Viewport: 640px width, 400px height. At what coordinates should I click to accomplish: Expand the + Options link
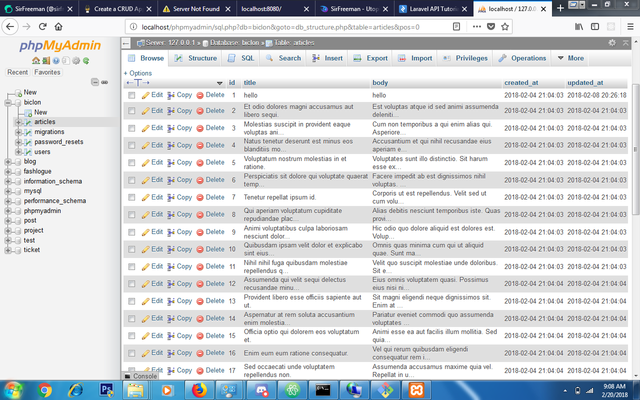tap(138, 73)
